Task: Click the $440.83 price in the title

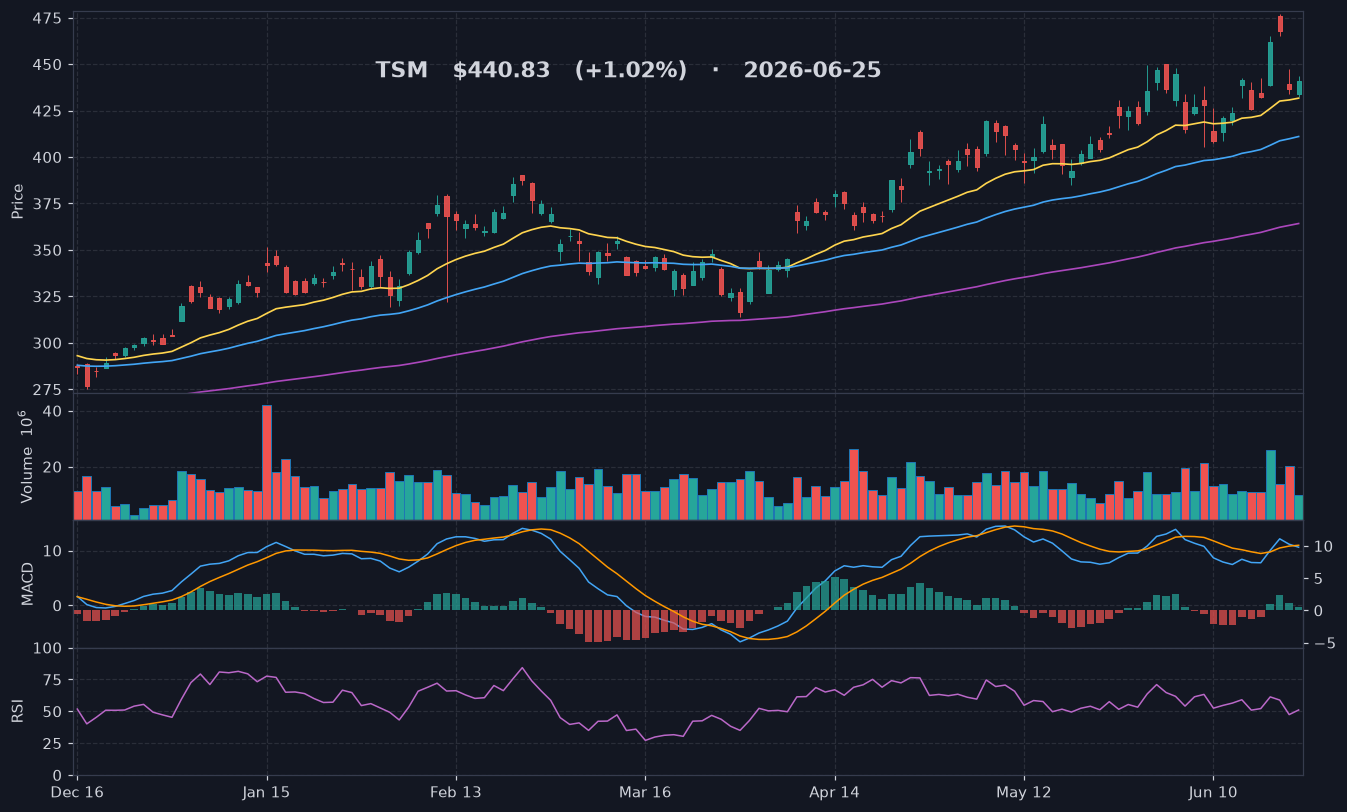Action: 501,70
